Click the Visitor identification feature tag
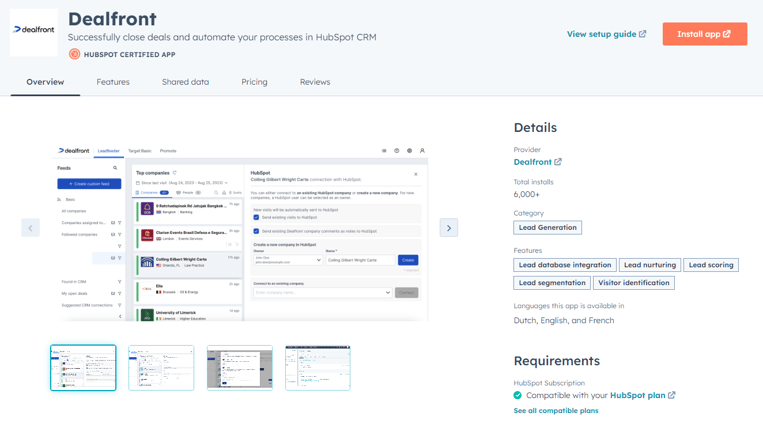 point(634,283)
